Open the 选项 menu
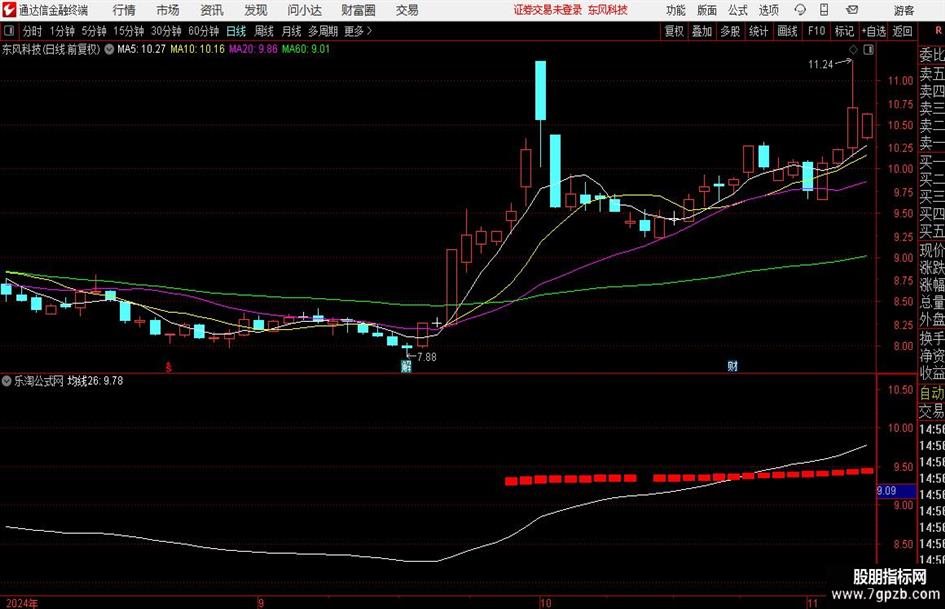The width and height of the screenshot is (945, 609). [x=768, y=10]
